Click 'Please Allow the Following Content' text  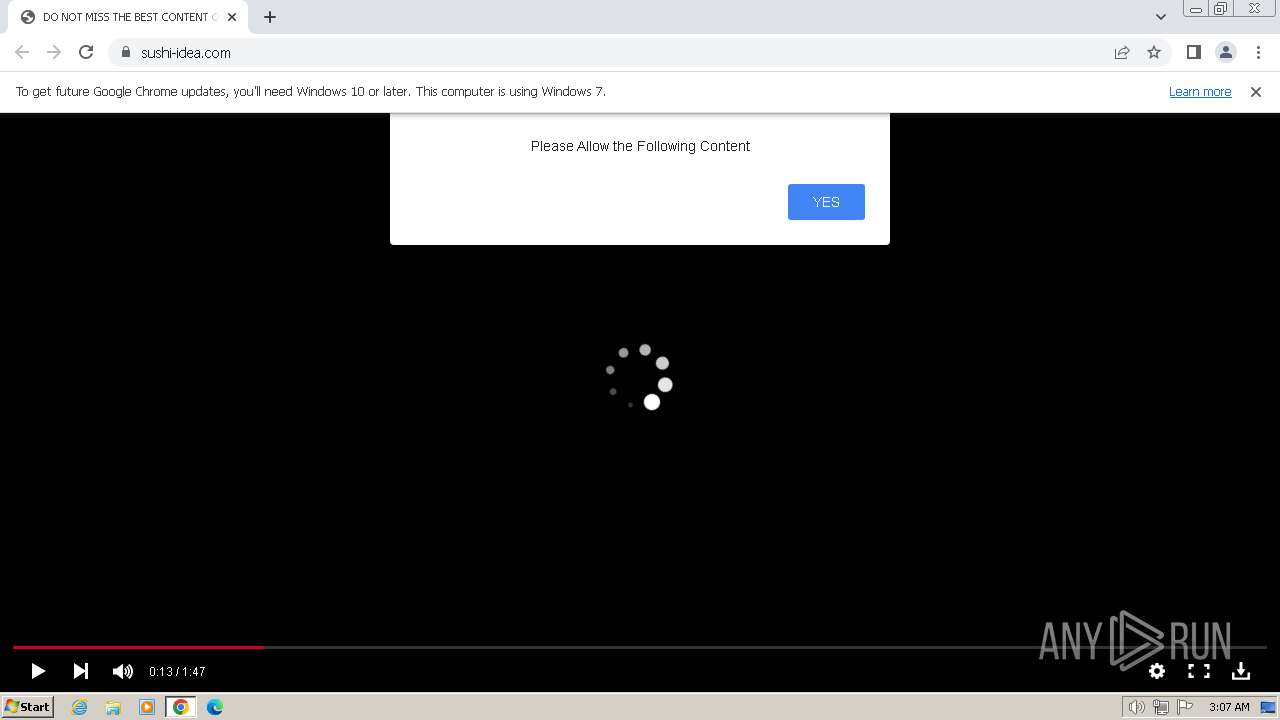[640, 146]
